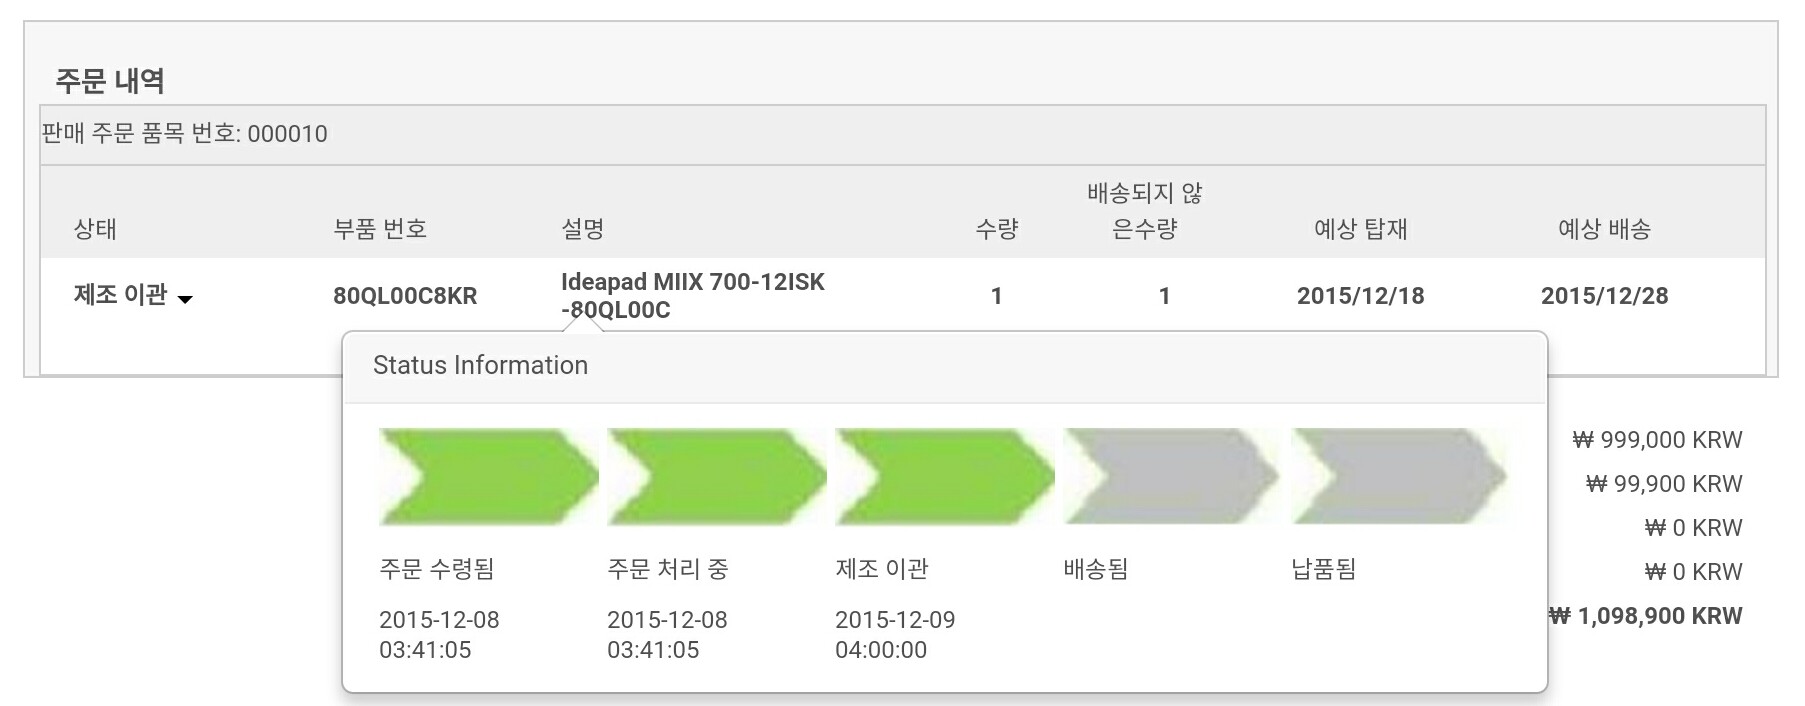Click the gray 배송됨 progress arrow
This screenshot has width=1805, height=706.
click(x=1170, y=476)
